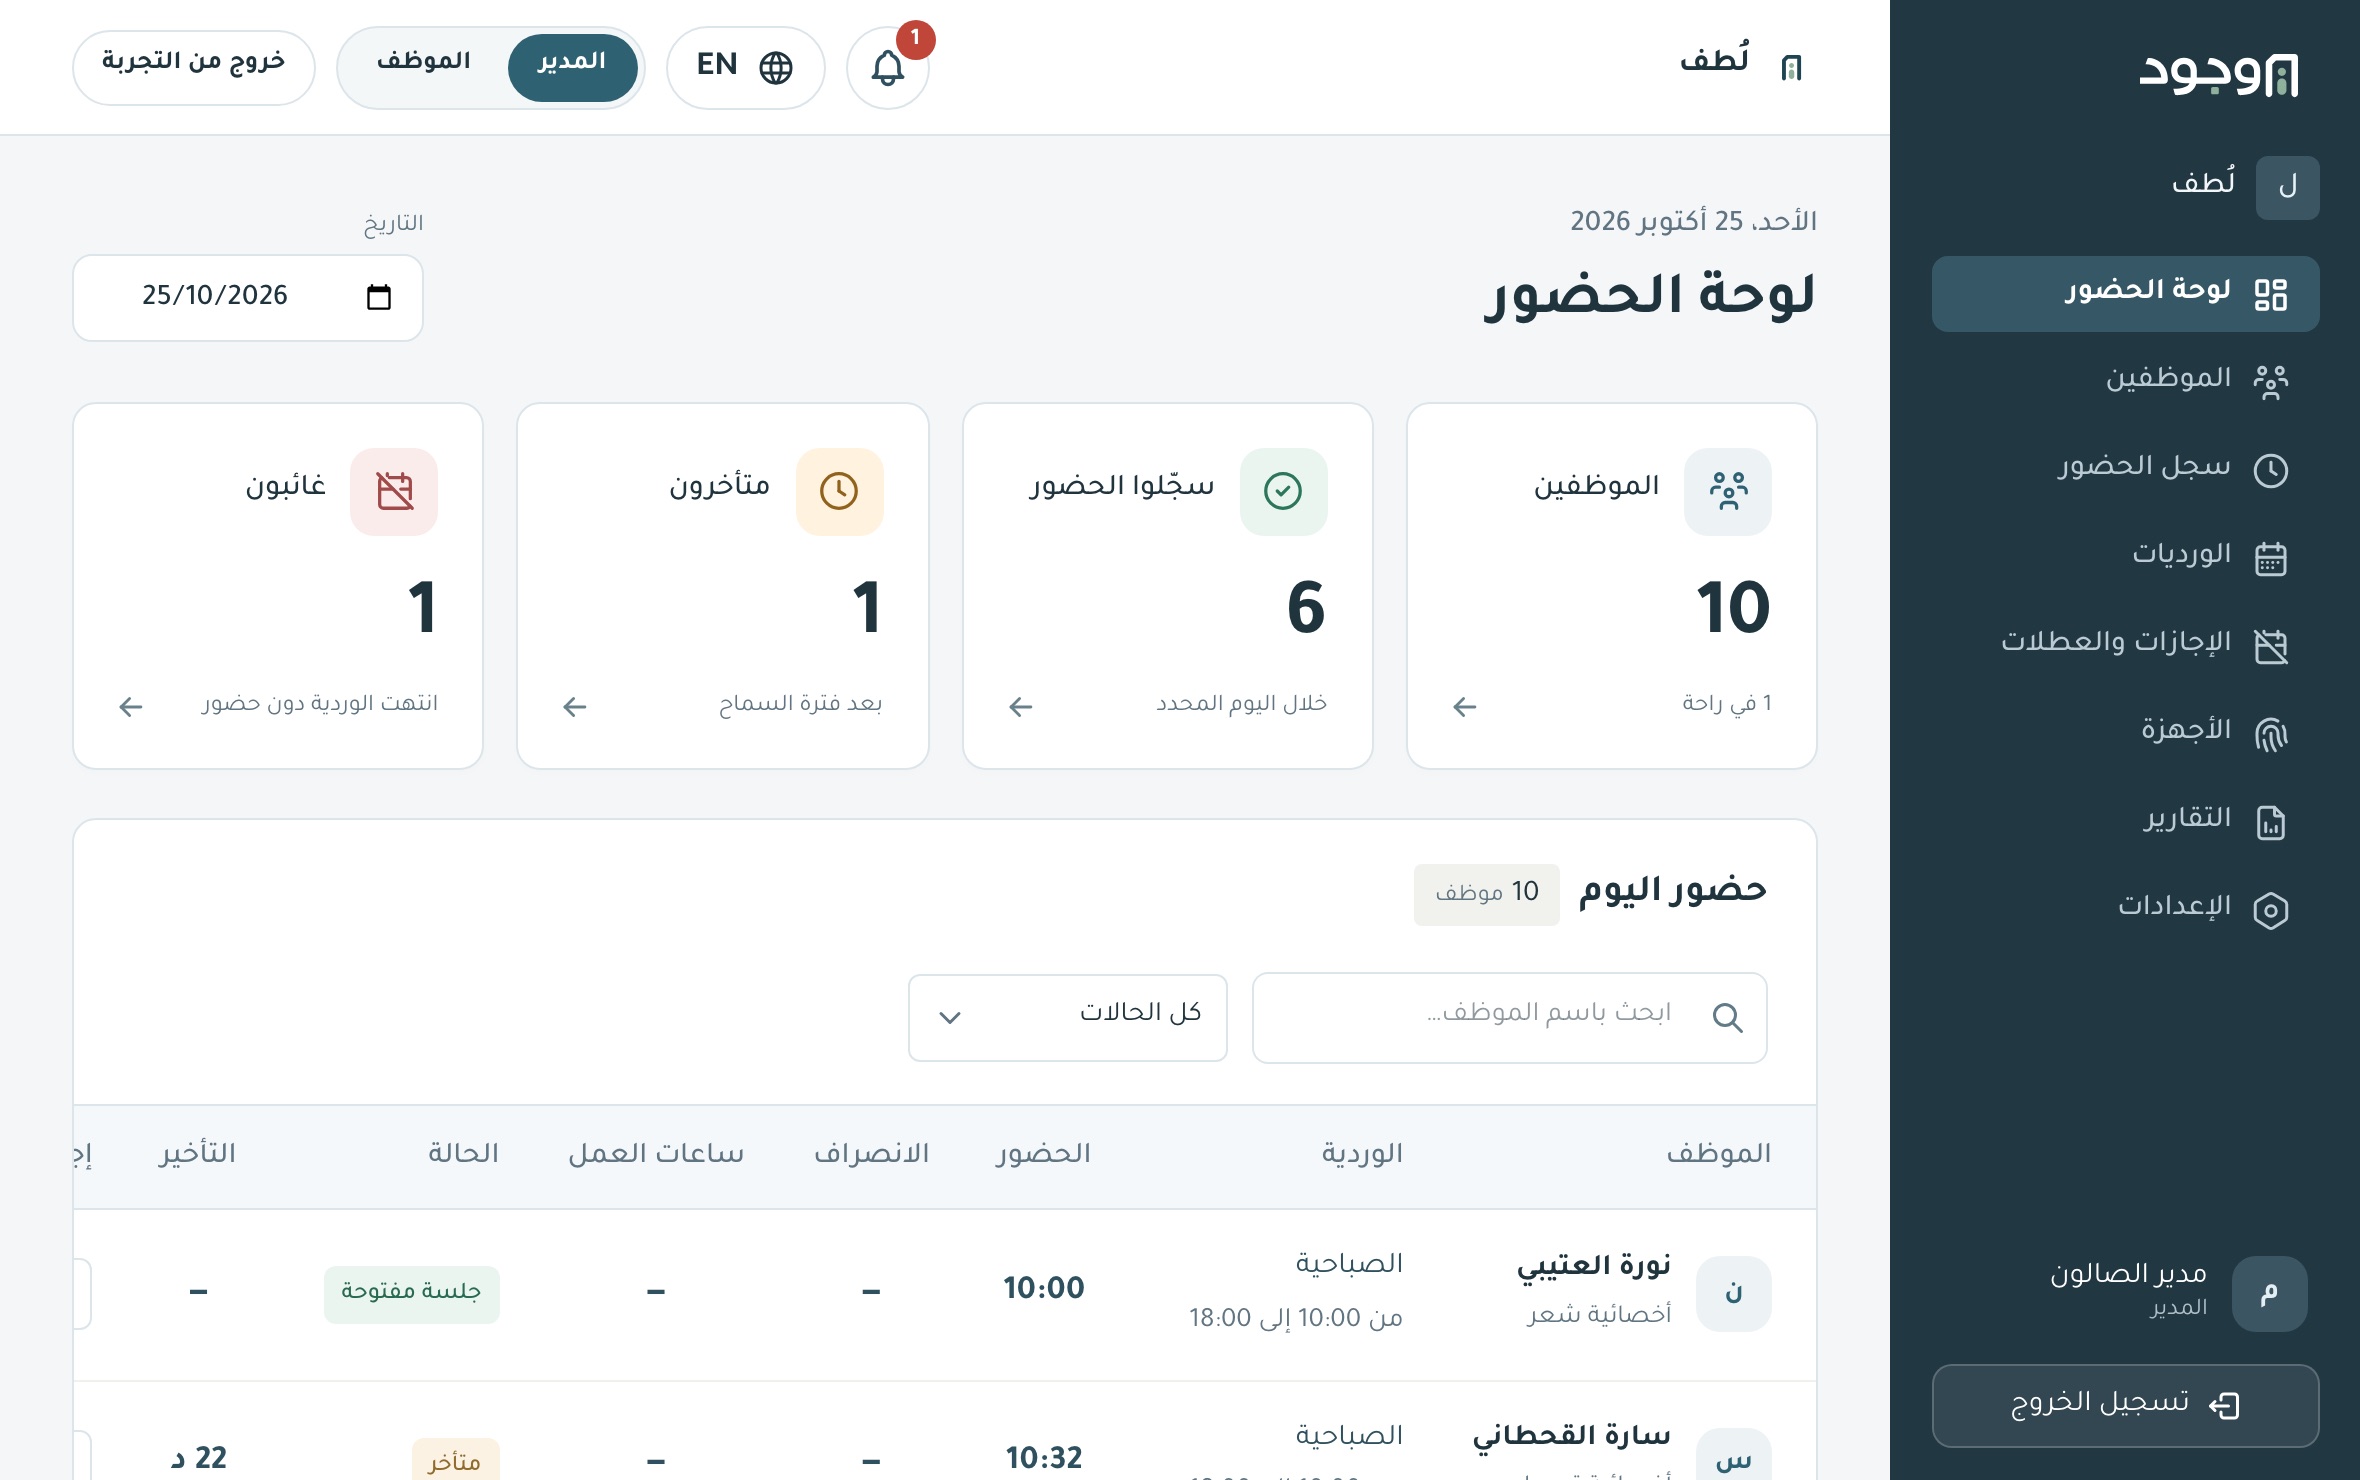Click the لُطف header company icon

pos(1792,68)
